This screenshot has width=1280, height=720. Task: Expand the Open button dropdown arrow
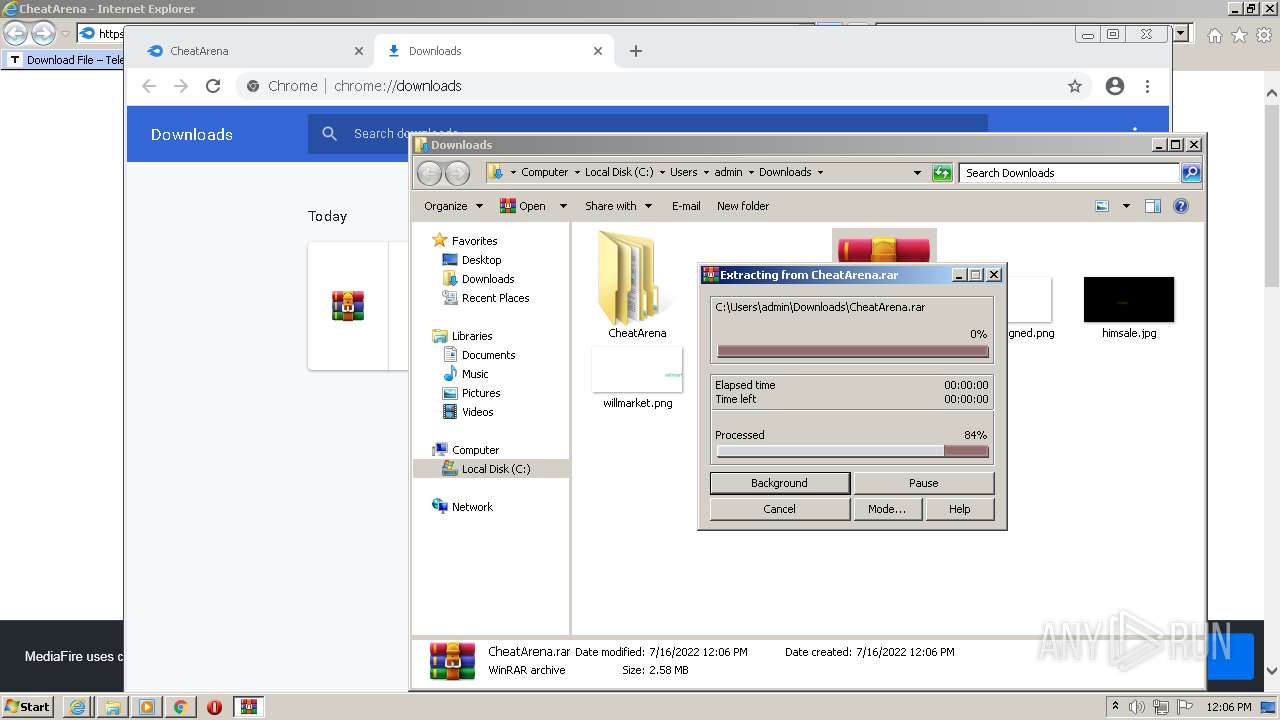tap(563, 206)
